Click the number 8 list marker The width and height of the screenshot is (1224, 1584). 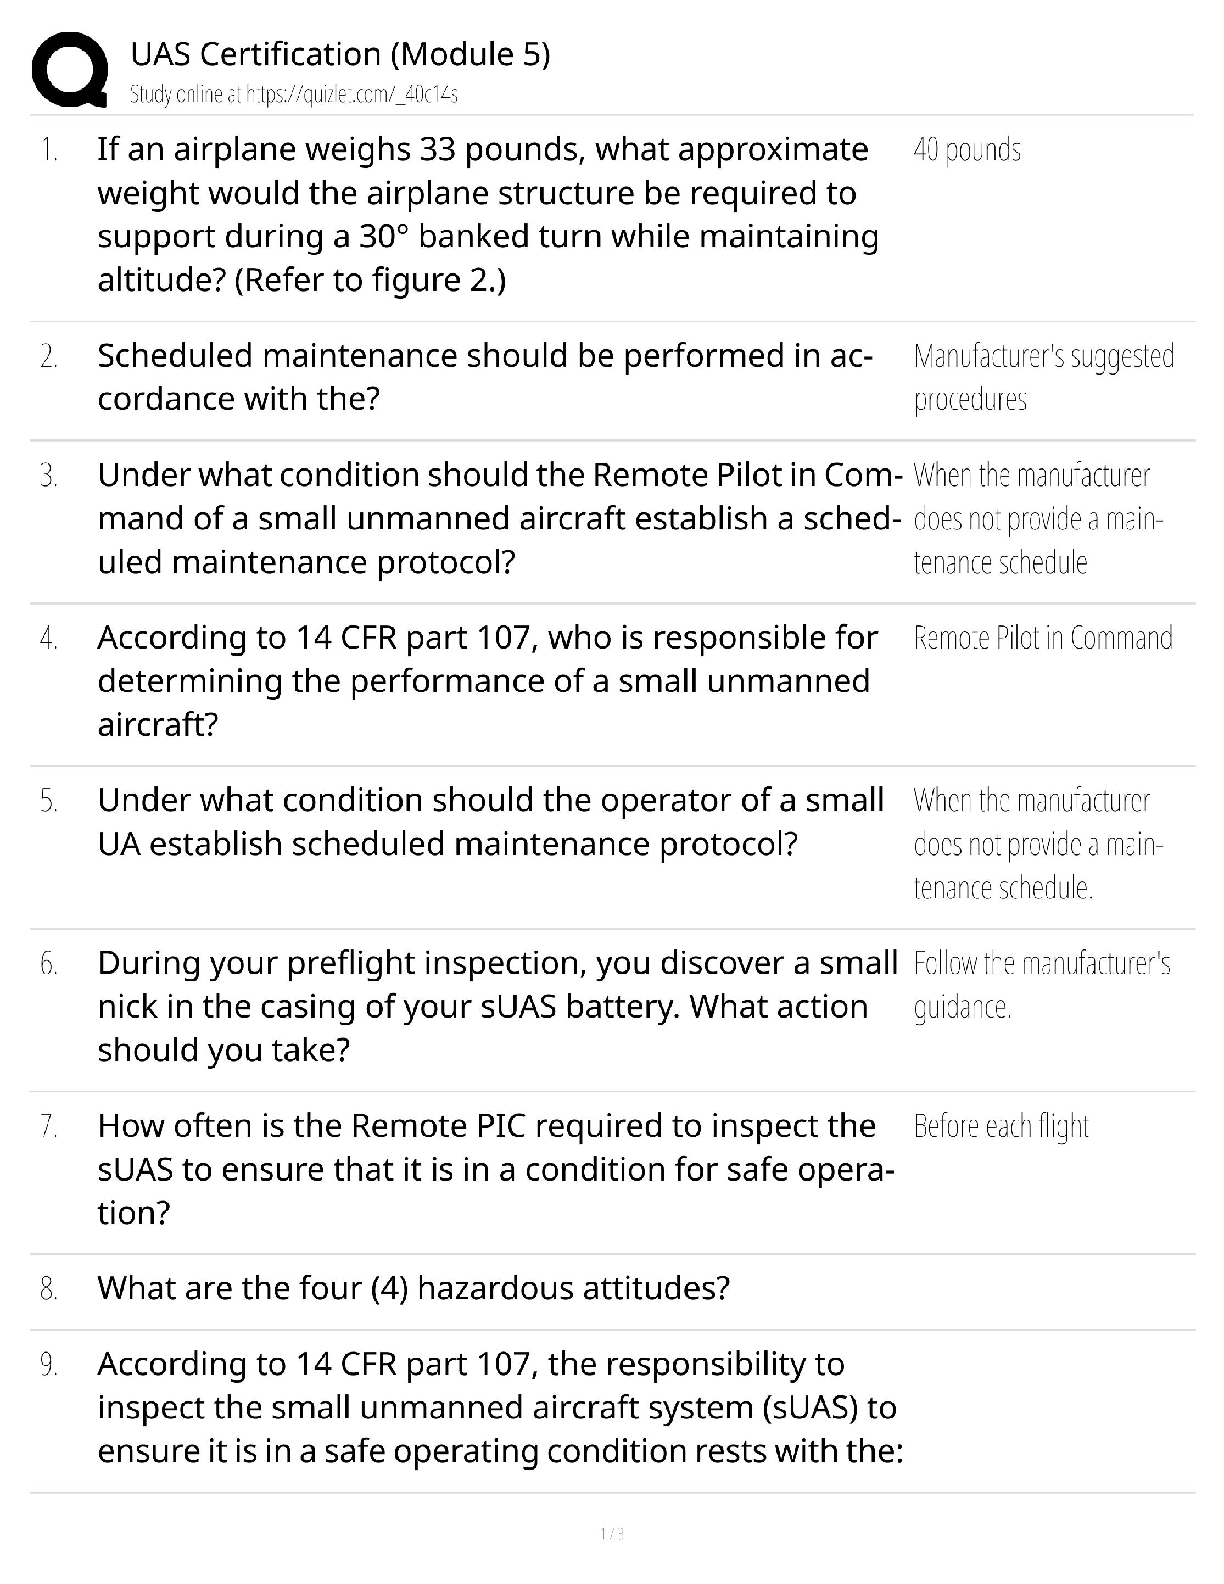pyautogui.click(x=48, y=1289)
